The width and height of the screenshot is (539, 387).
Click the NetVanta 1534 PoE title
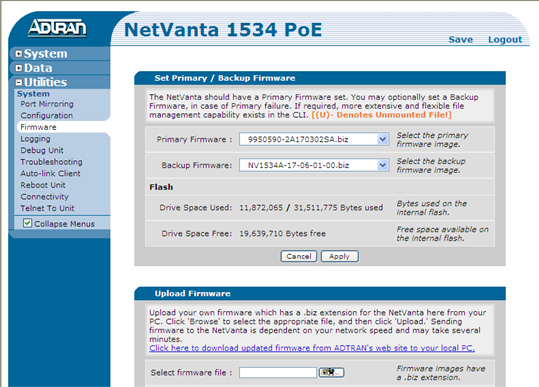point(223,30)
